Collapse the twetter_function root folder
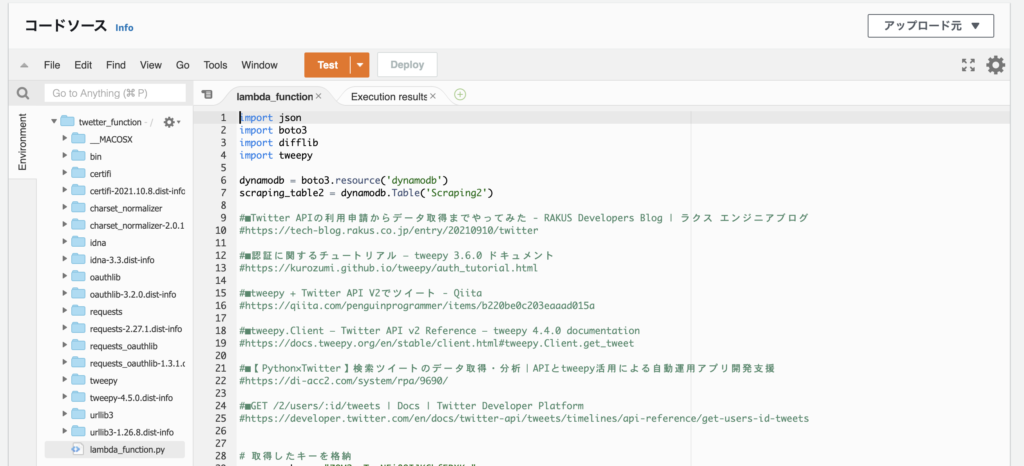1024x466 pixels. click(54, 121)
